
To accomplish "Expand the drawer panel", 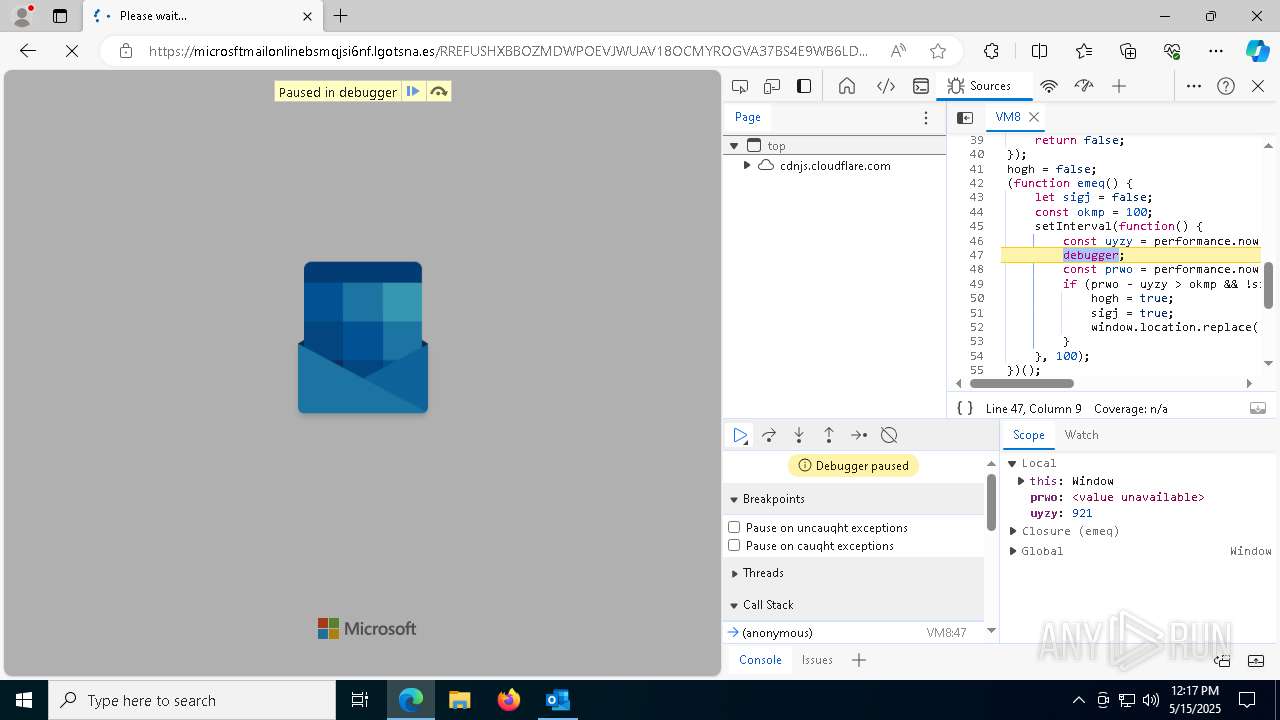I will 1258,661.
